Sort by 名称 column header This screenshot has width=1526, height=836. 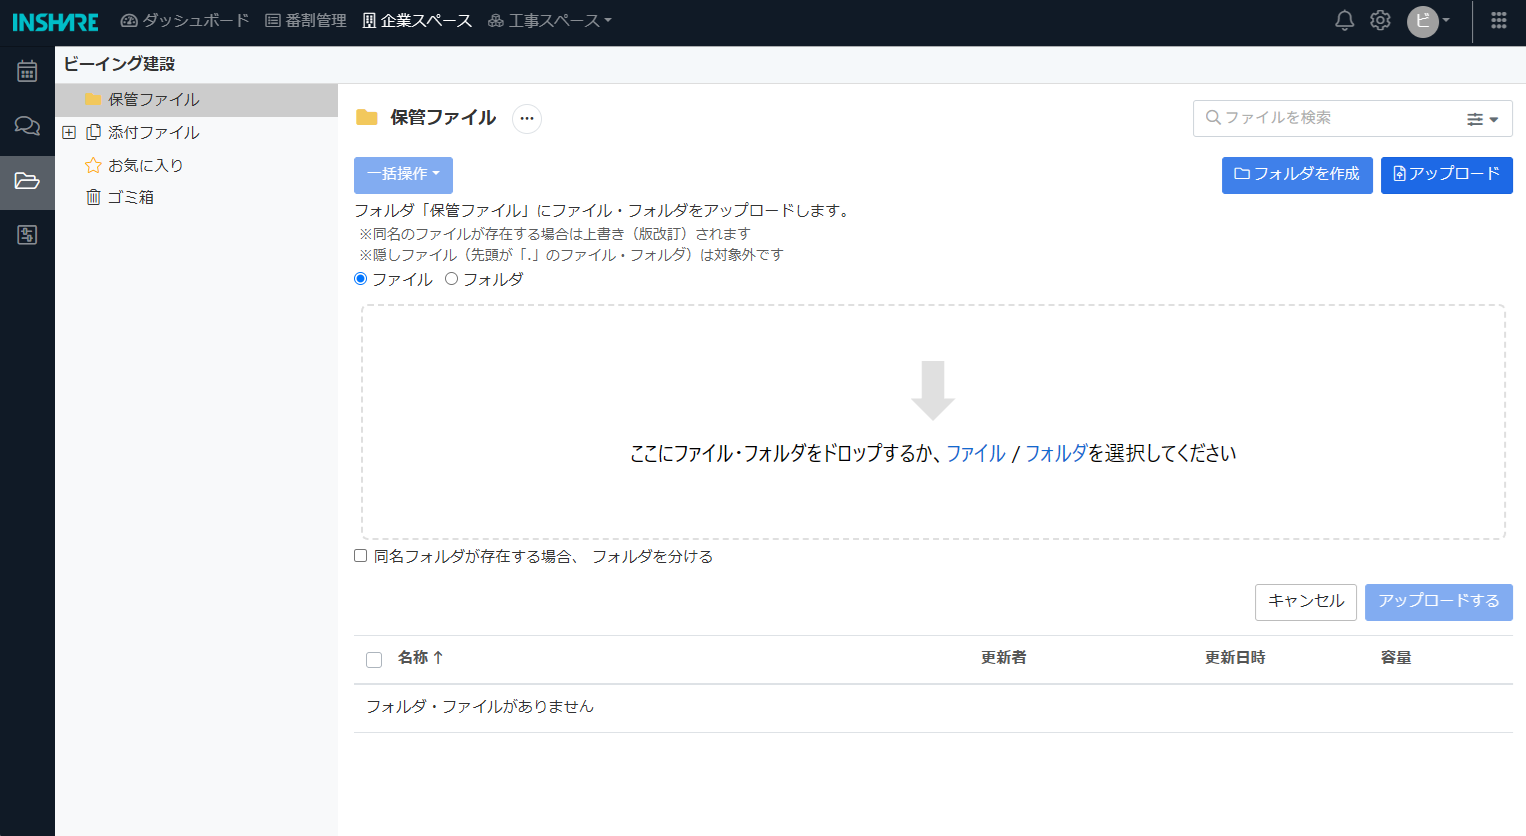(420, 658)
